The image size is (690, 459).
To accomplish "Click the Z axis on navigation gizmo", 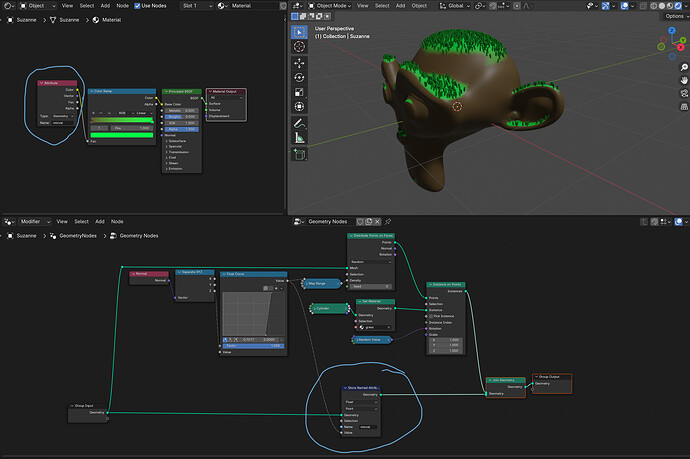I will click(672, 30).
